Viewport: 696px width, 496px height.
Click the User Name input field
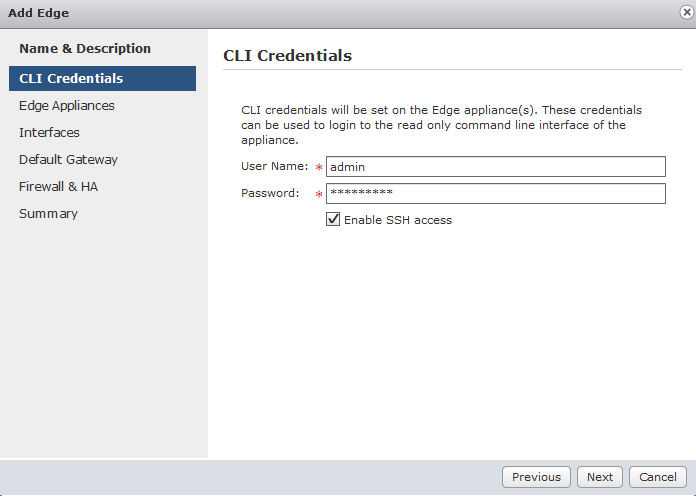pyautogui.click(x=495, y=167)
